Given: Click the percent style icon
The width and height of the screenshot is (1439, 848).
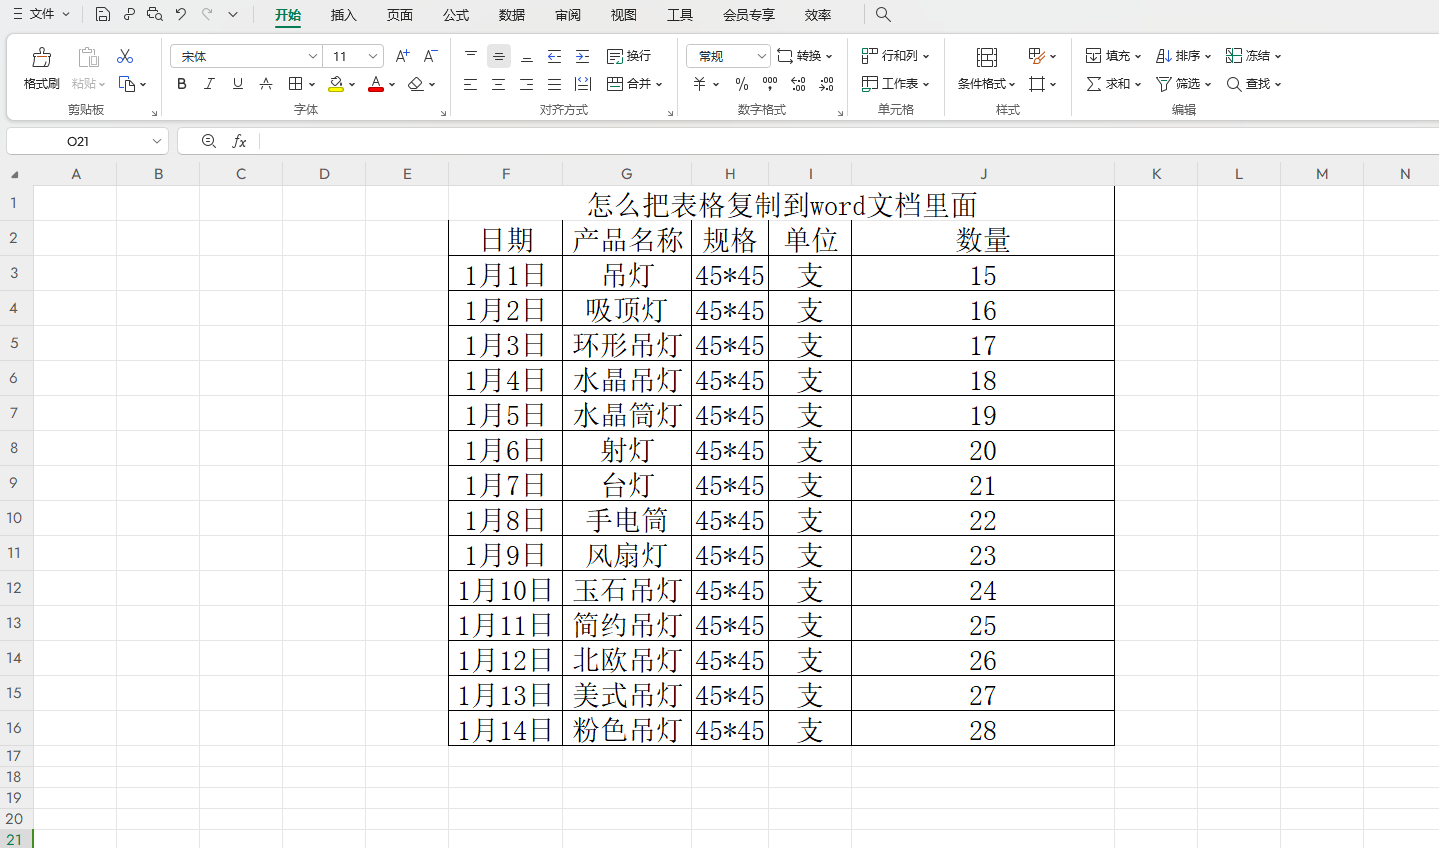Looking at the screenshot, I should pos(741,84).
